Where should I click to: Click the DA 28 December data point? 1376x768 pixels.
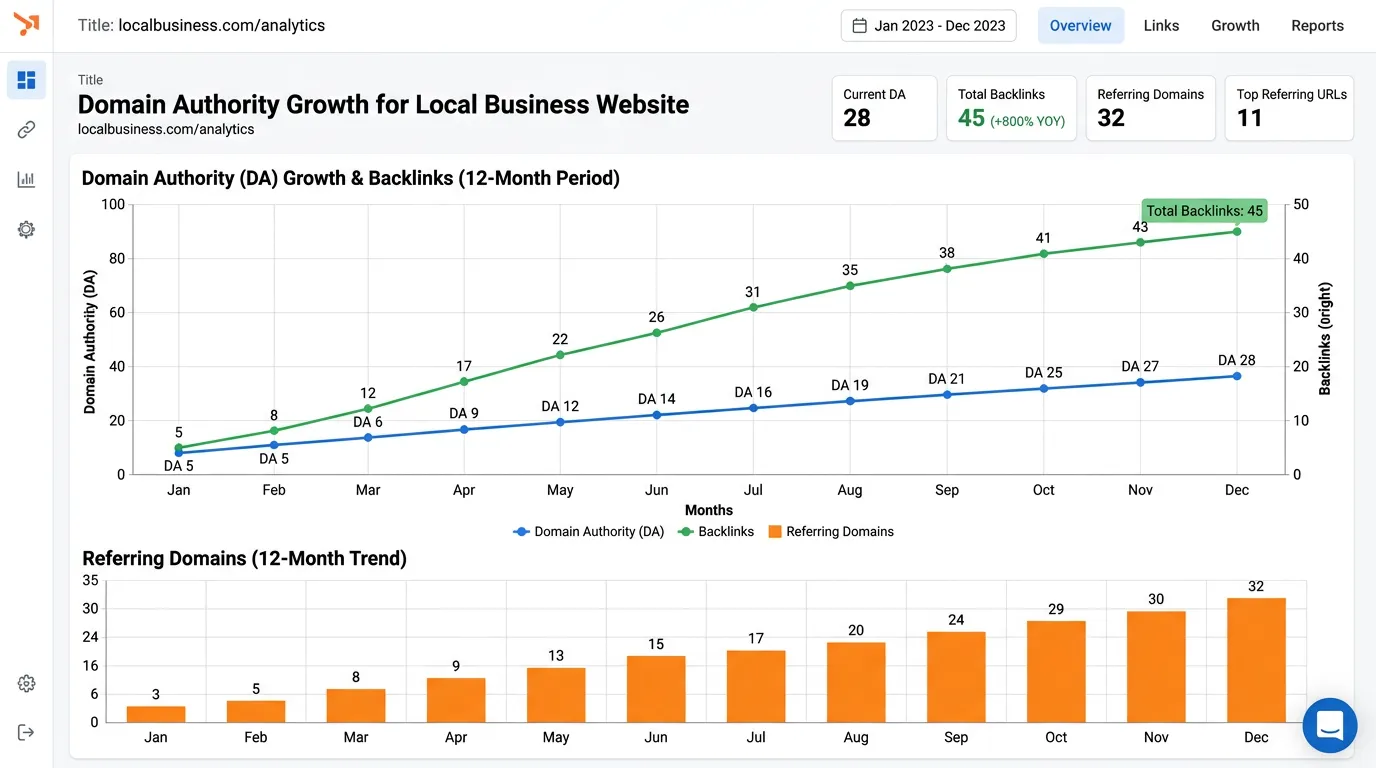1237,376
